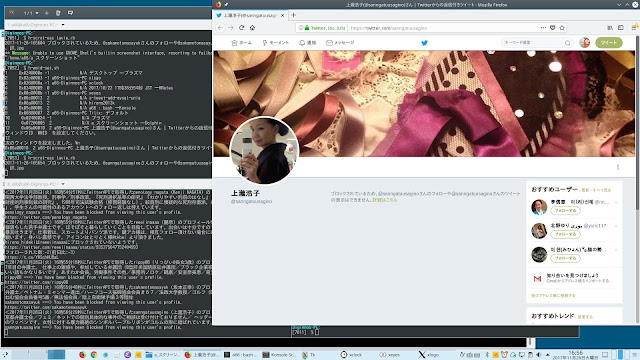This screenshot has width=640, height=360.
Task: Open the profile picture of 上瀧浩子
Action: pyautogui.click(x=264, y=150)
